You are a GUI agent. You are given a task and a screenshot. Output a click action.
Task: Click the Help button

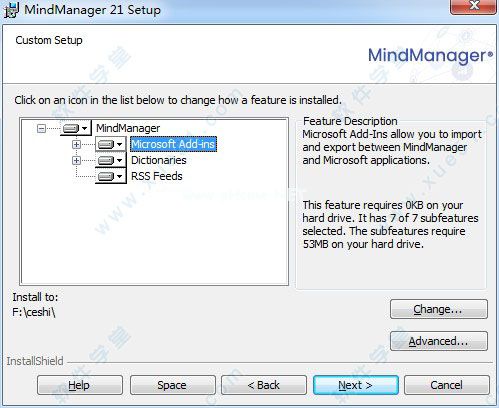pos(80,385)
